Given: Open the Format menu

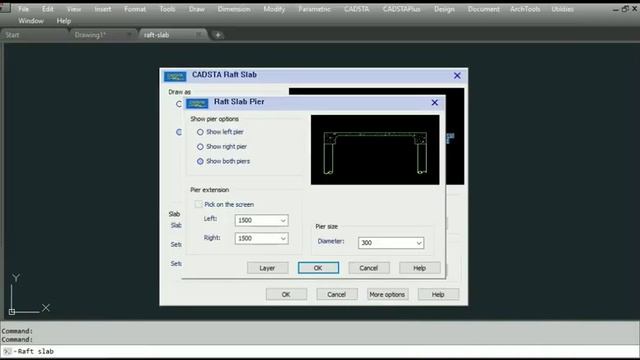Looking at the screenshot, I should tap(135, 9).
